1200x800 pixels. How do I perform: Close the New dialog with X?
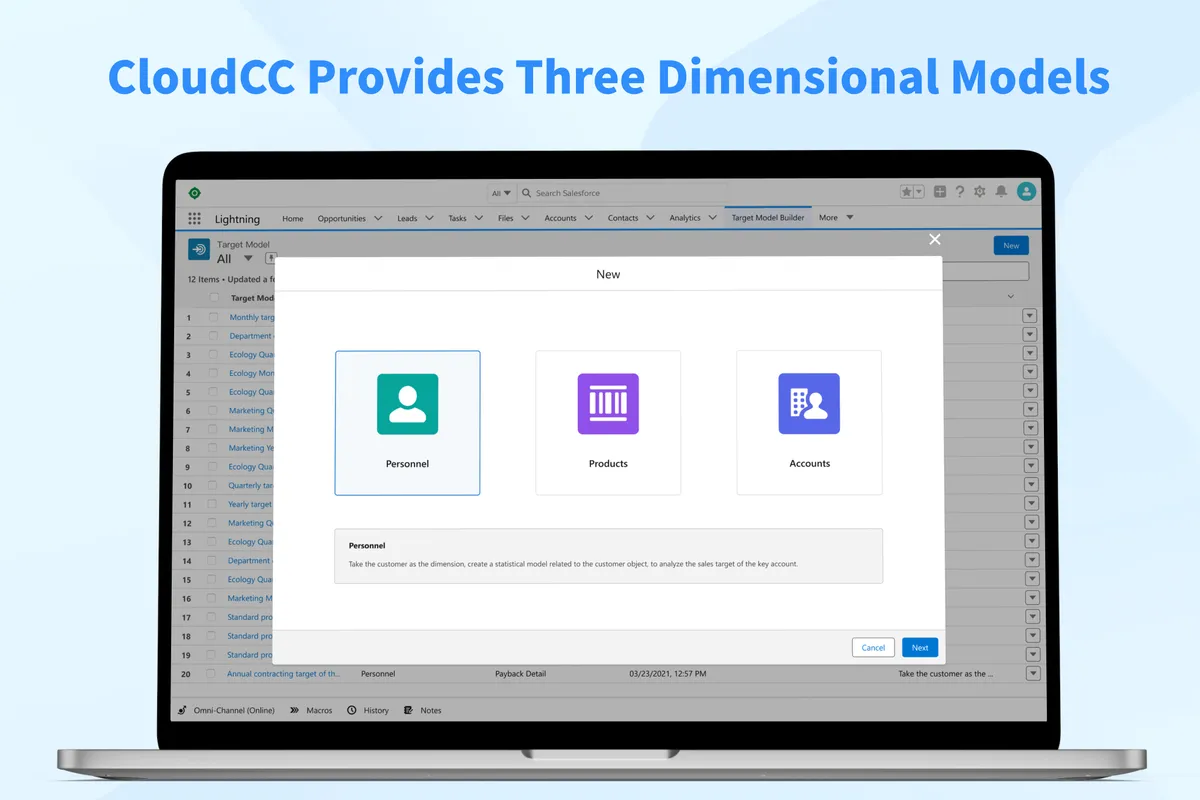(935, 239)
